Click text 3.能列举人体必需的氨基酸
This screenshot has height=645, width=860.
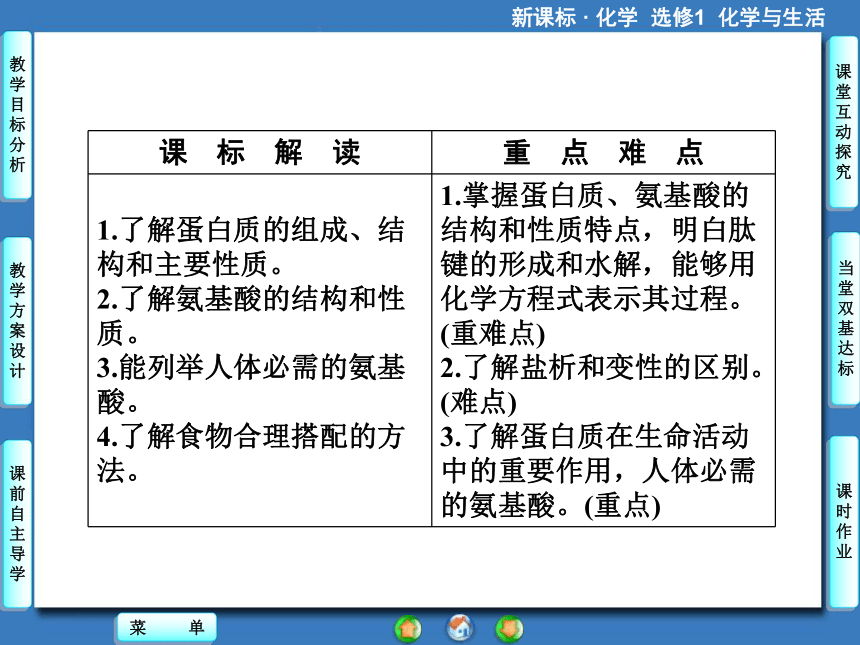(x=251, y=384)
